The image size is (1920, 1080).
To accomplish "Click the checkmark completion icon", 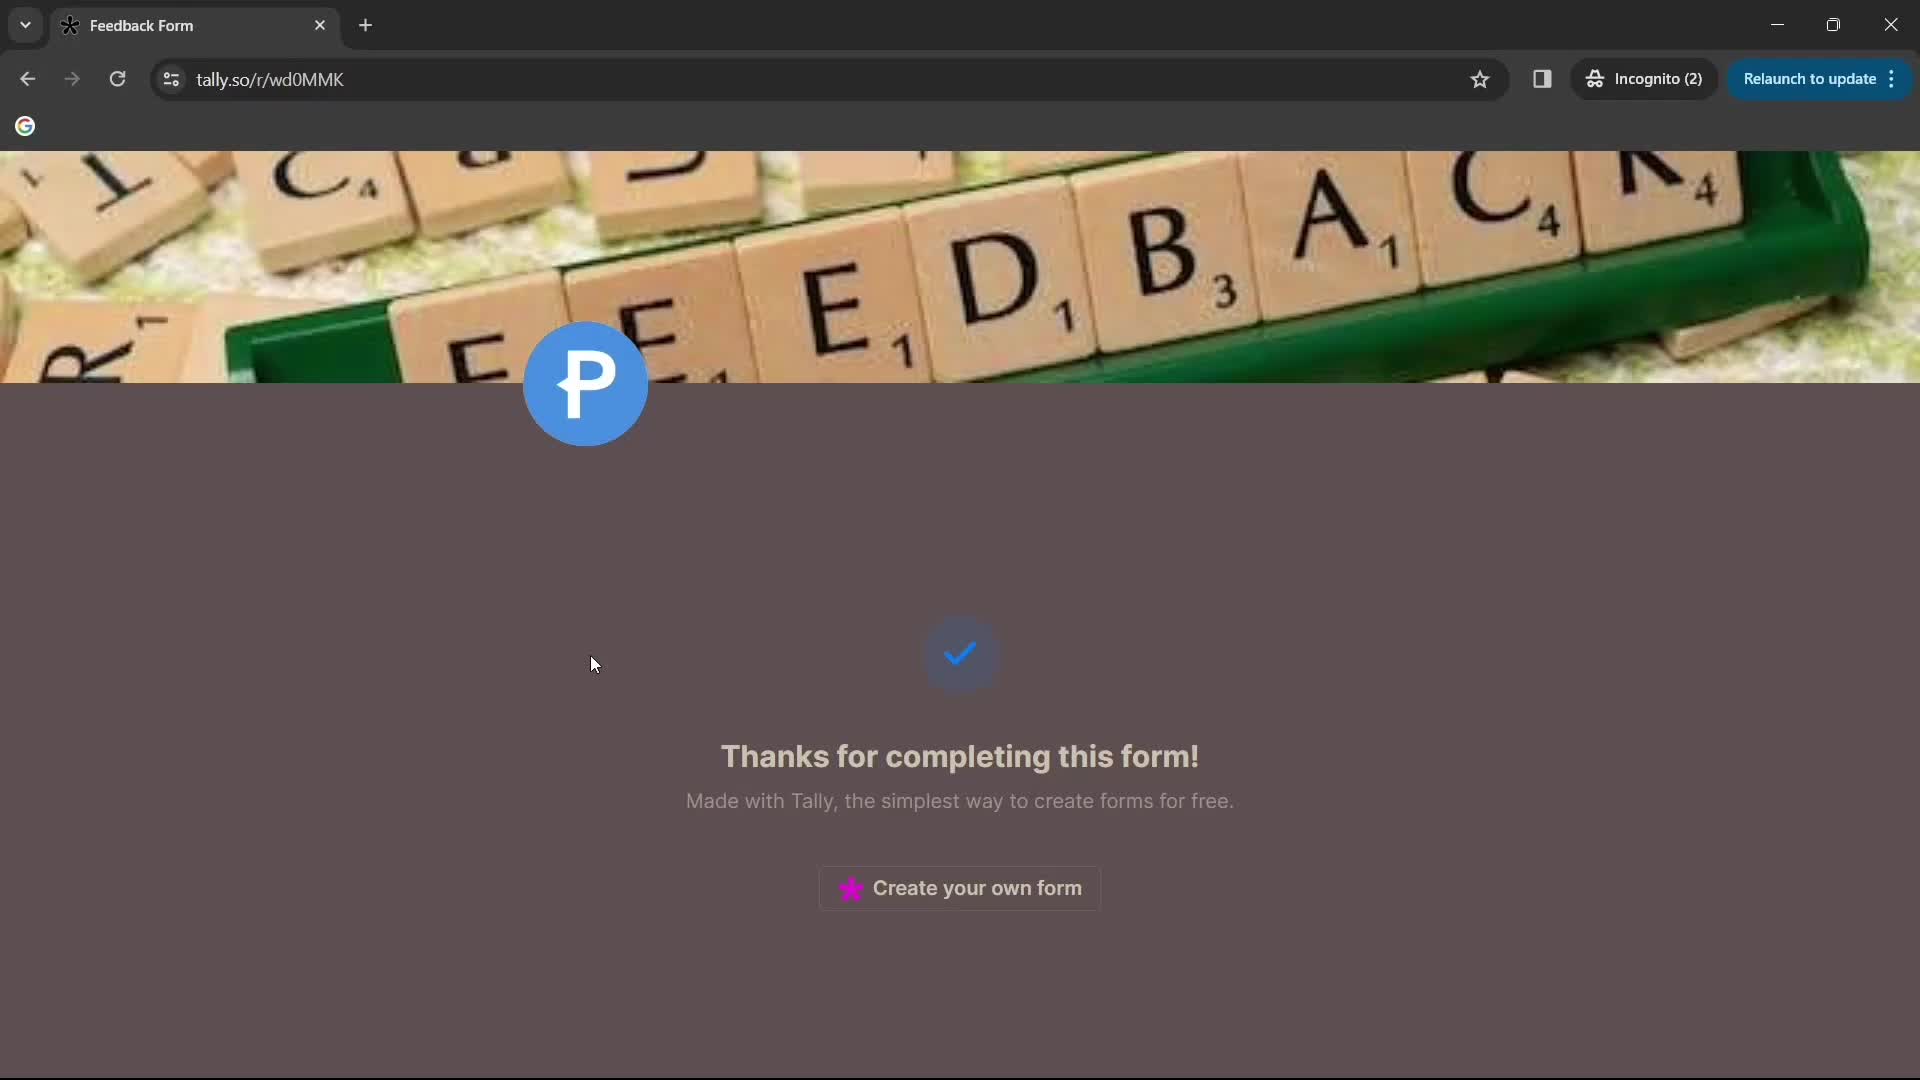I will tap(960, 653).
